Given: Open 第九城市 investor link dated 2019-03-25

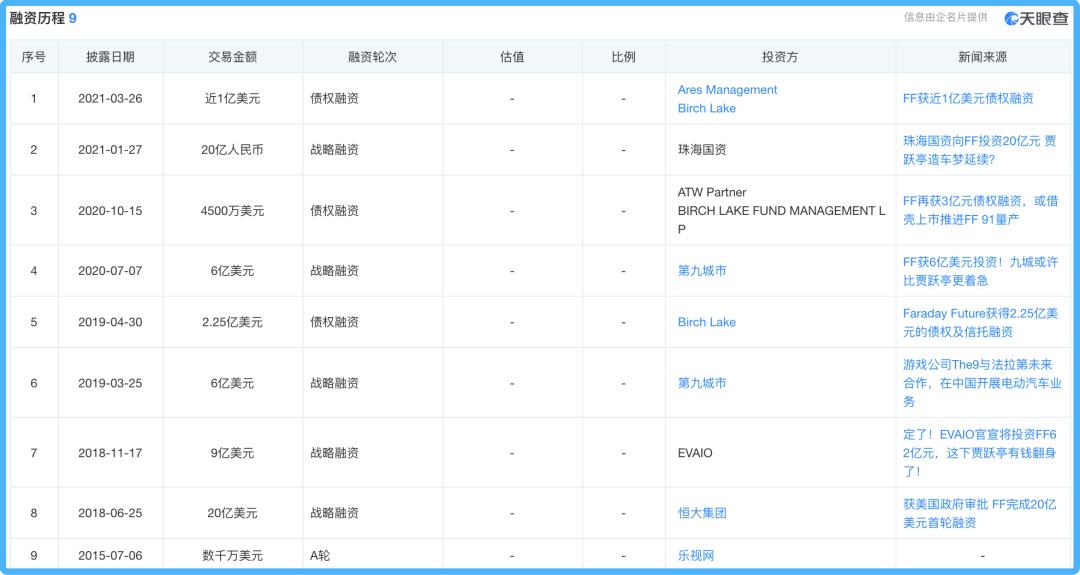Looking at the screenshot, I should [702, 383].
